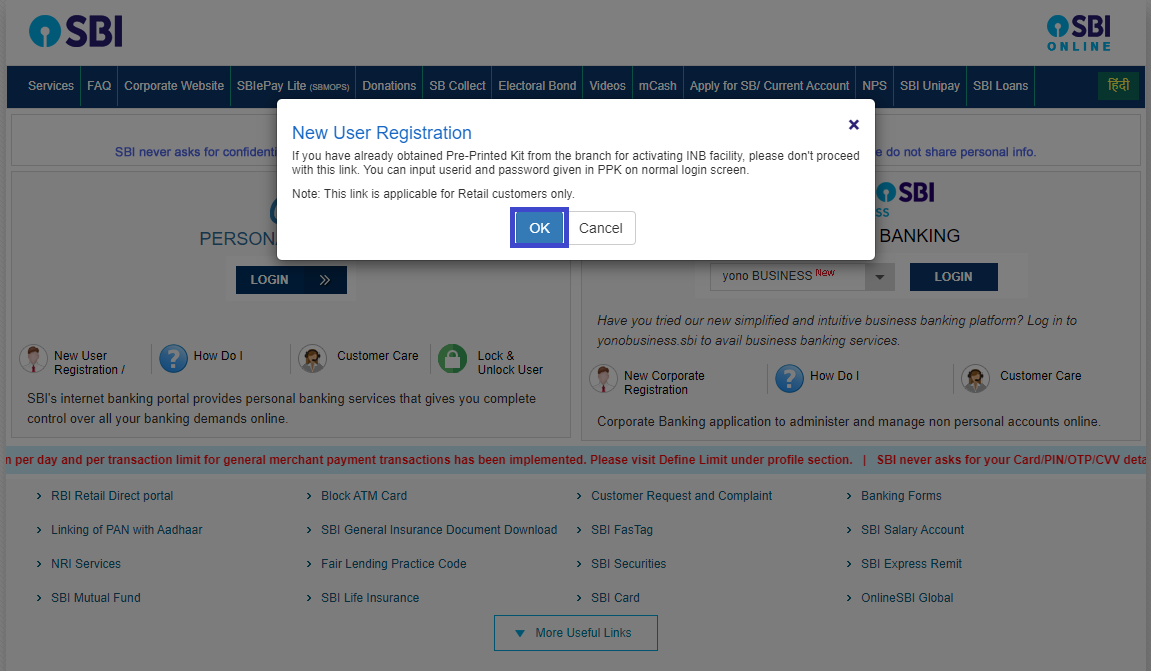Click the personal banking How Do I question icon
The image size is (1151, 671).
(173, 359)
